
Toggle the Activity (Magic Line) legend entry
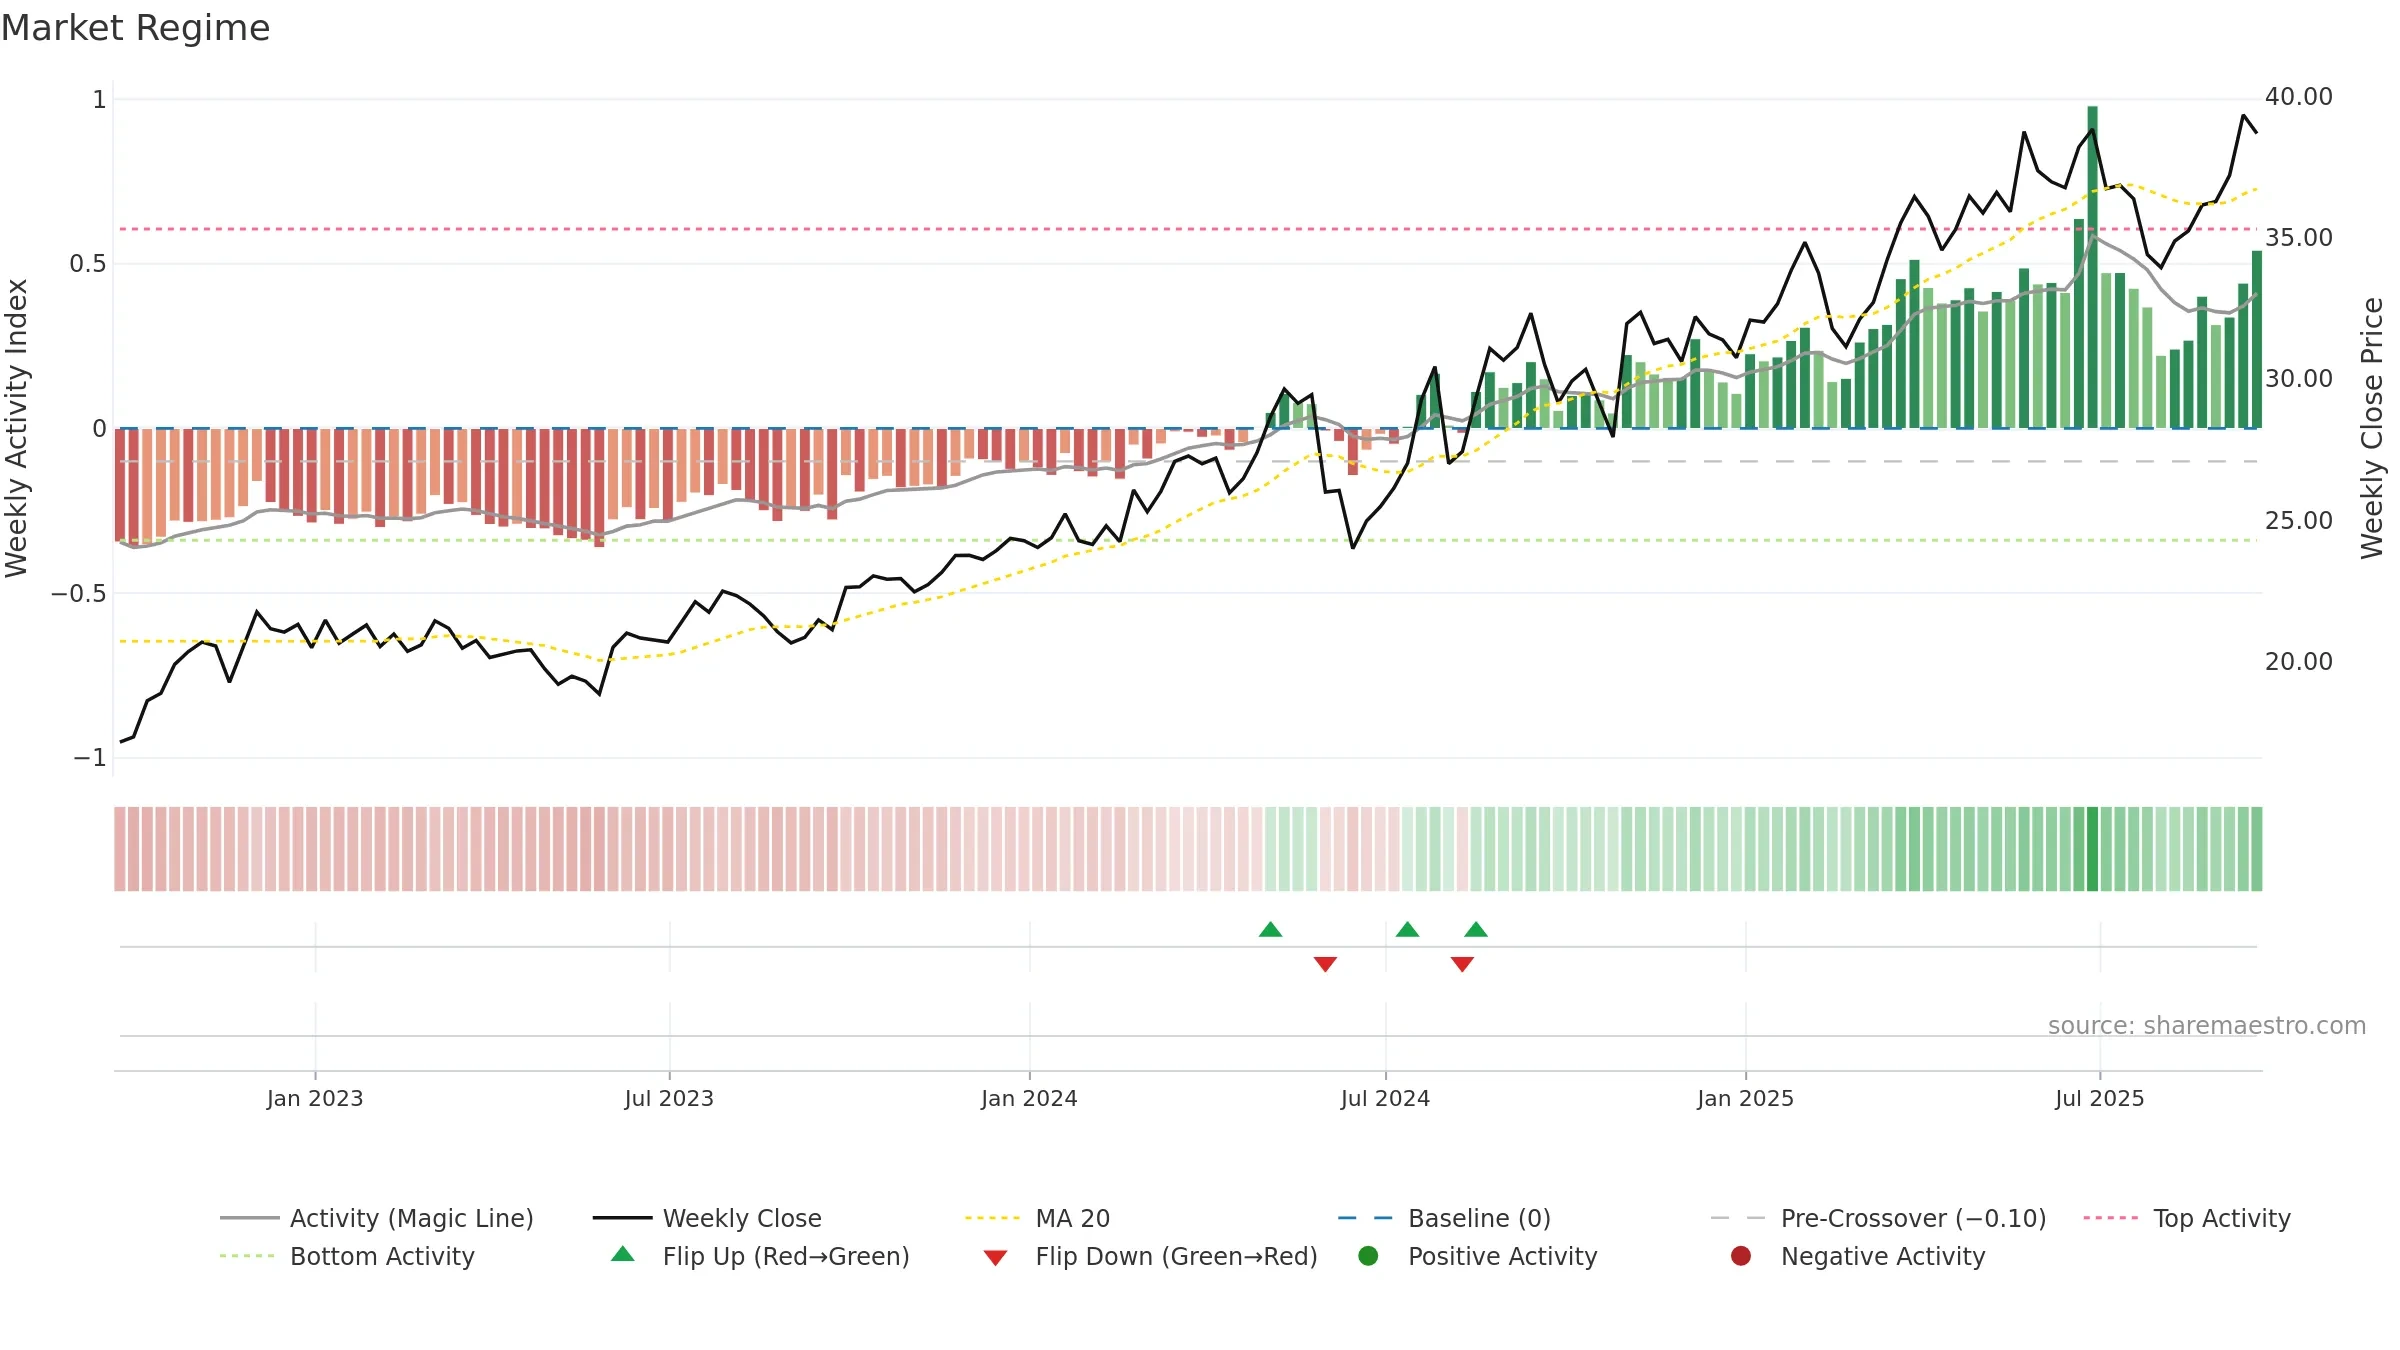(x=377, y=1218)
